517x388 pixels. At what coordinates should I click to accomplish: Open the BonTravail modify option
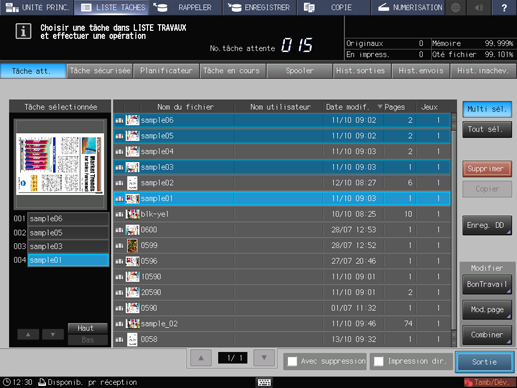tap(487, 284)
